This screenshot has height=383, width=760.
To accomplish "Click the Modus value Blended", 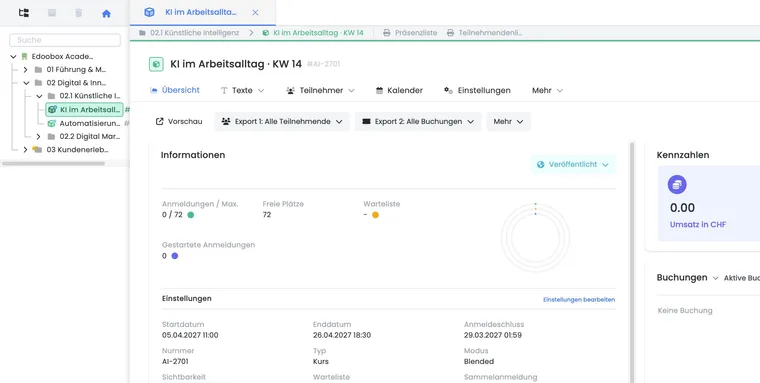I will [479, 361].
